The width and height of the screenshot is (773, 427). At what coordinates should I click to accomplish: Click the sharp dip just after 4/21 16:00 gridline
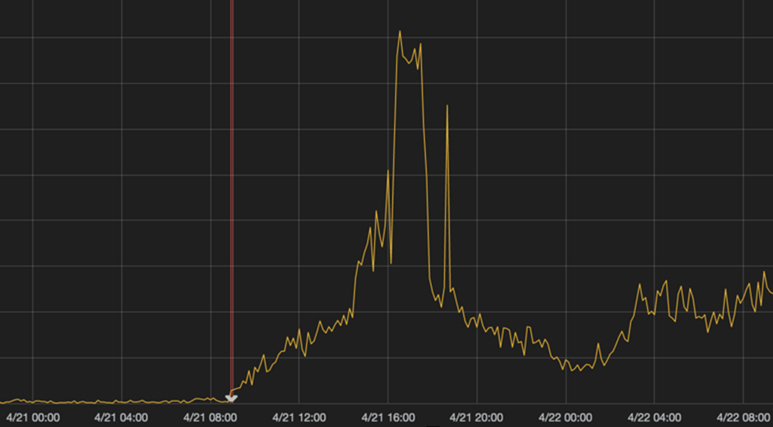click(x=391, y=263)
